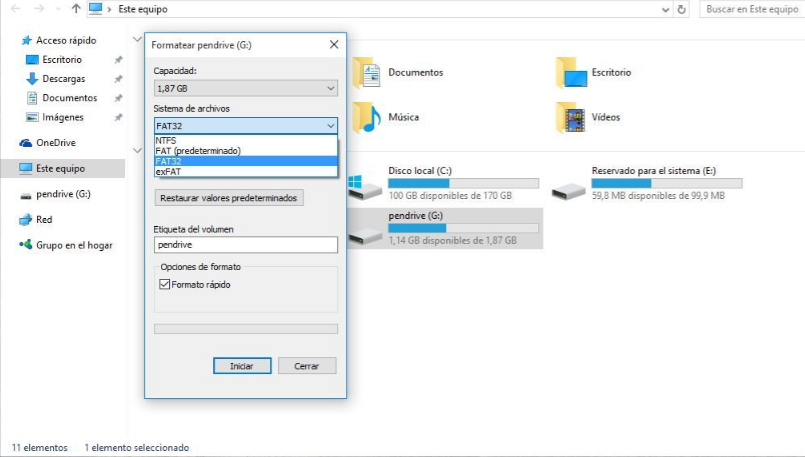Select Reservado para el sistema (E:) drive
This screenshot has width=805, height=457.
click(x=570, y=184)
